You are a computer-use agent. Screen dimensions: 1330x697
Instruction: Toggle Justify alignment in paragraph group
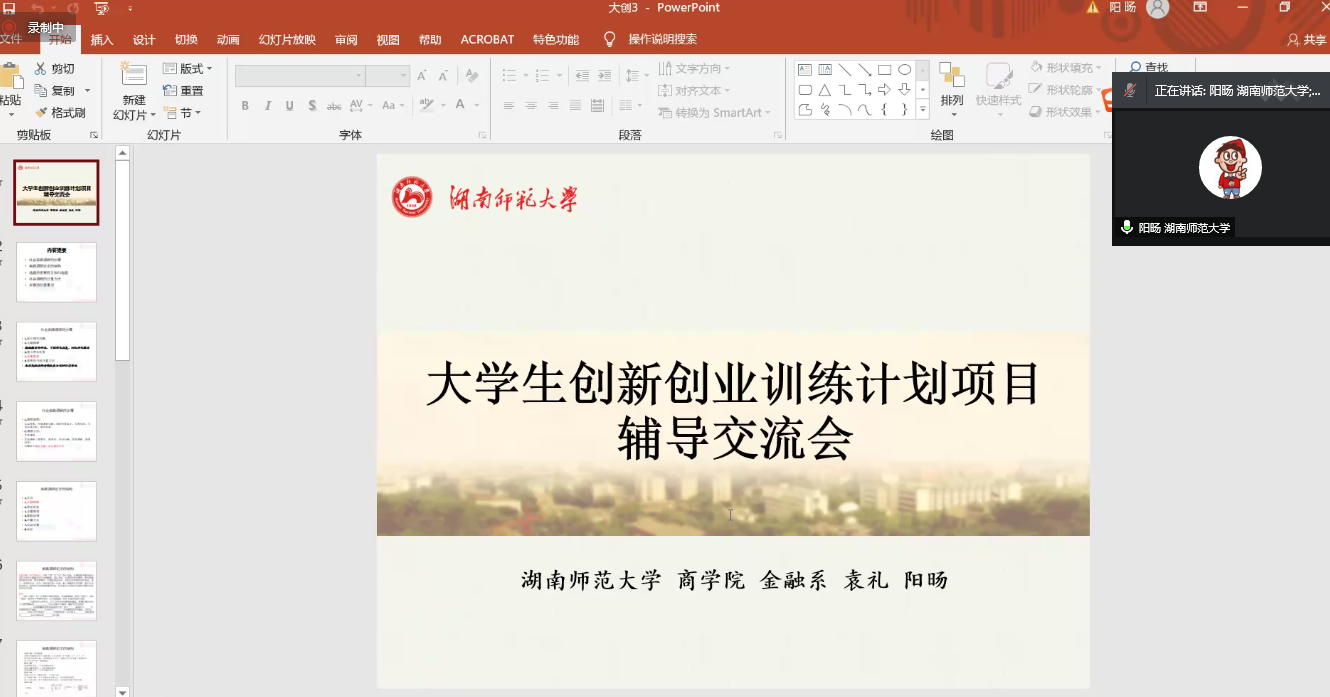[575, 105]
